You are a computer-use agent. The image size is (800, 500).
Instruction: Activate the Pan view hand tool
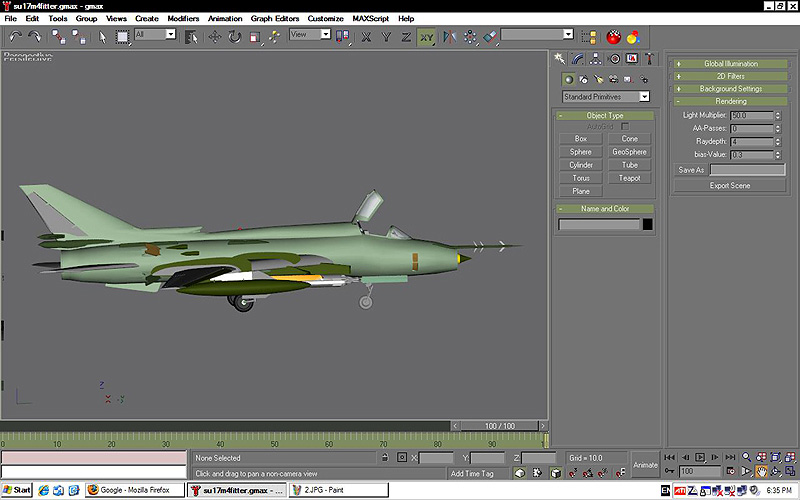pos(761,471)
